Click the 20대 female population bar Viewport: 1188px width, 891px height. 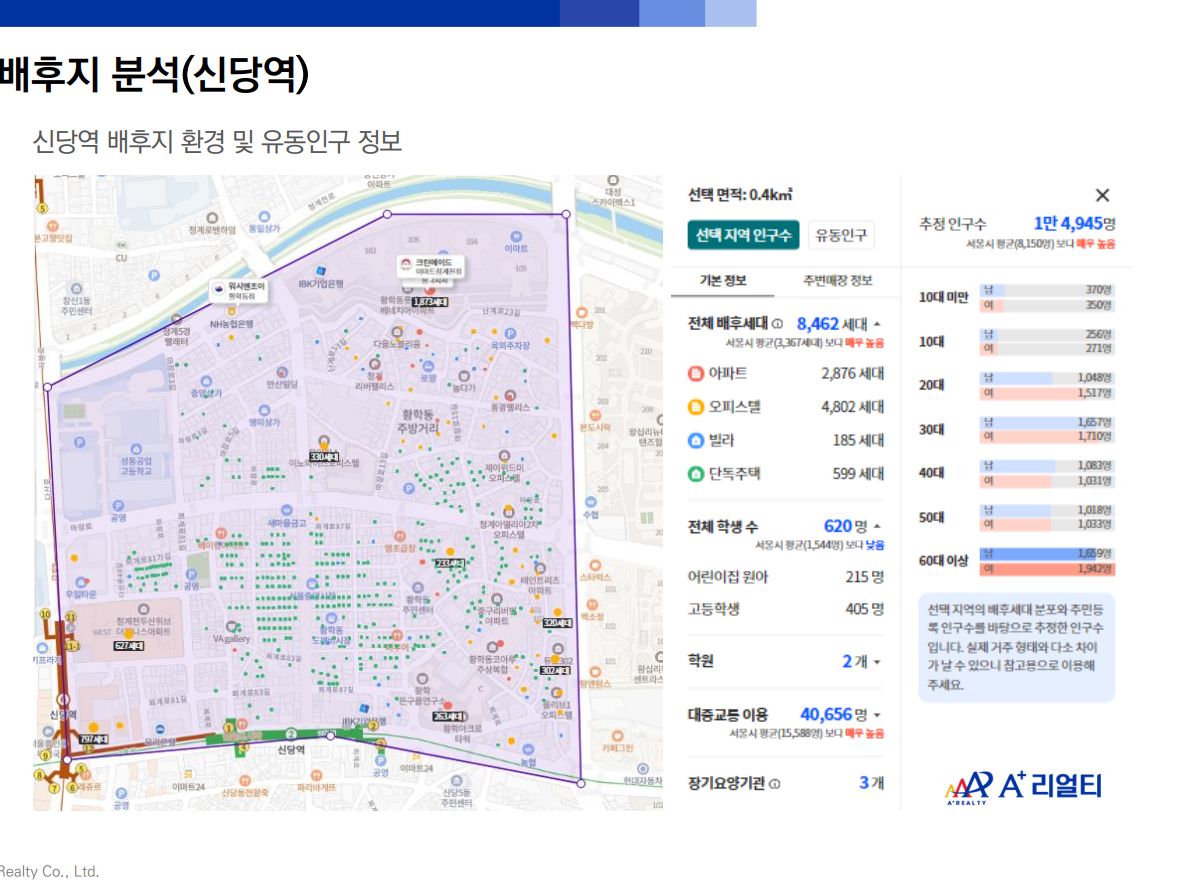[x=1047, y=392]
